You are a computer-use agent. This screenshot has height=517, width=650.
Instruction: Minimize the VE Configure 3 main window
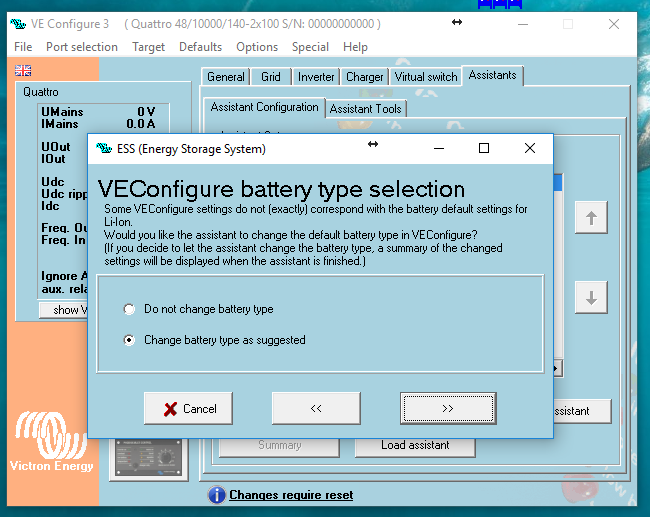click(x=523, y=24)
